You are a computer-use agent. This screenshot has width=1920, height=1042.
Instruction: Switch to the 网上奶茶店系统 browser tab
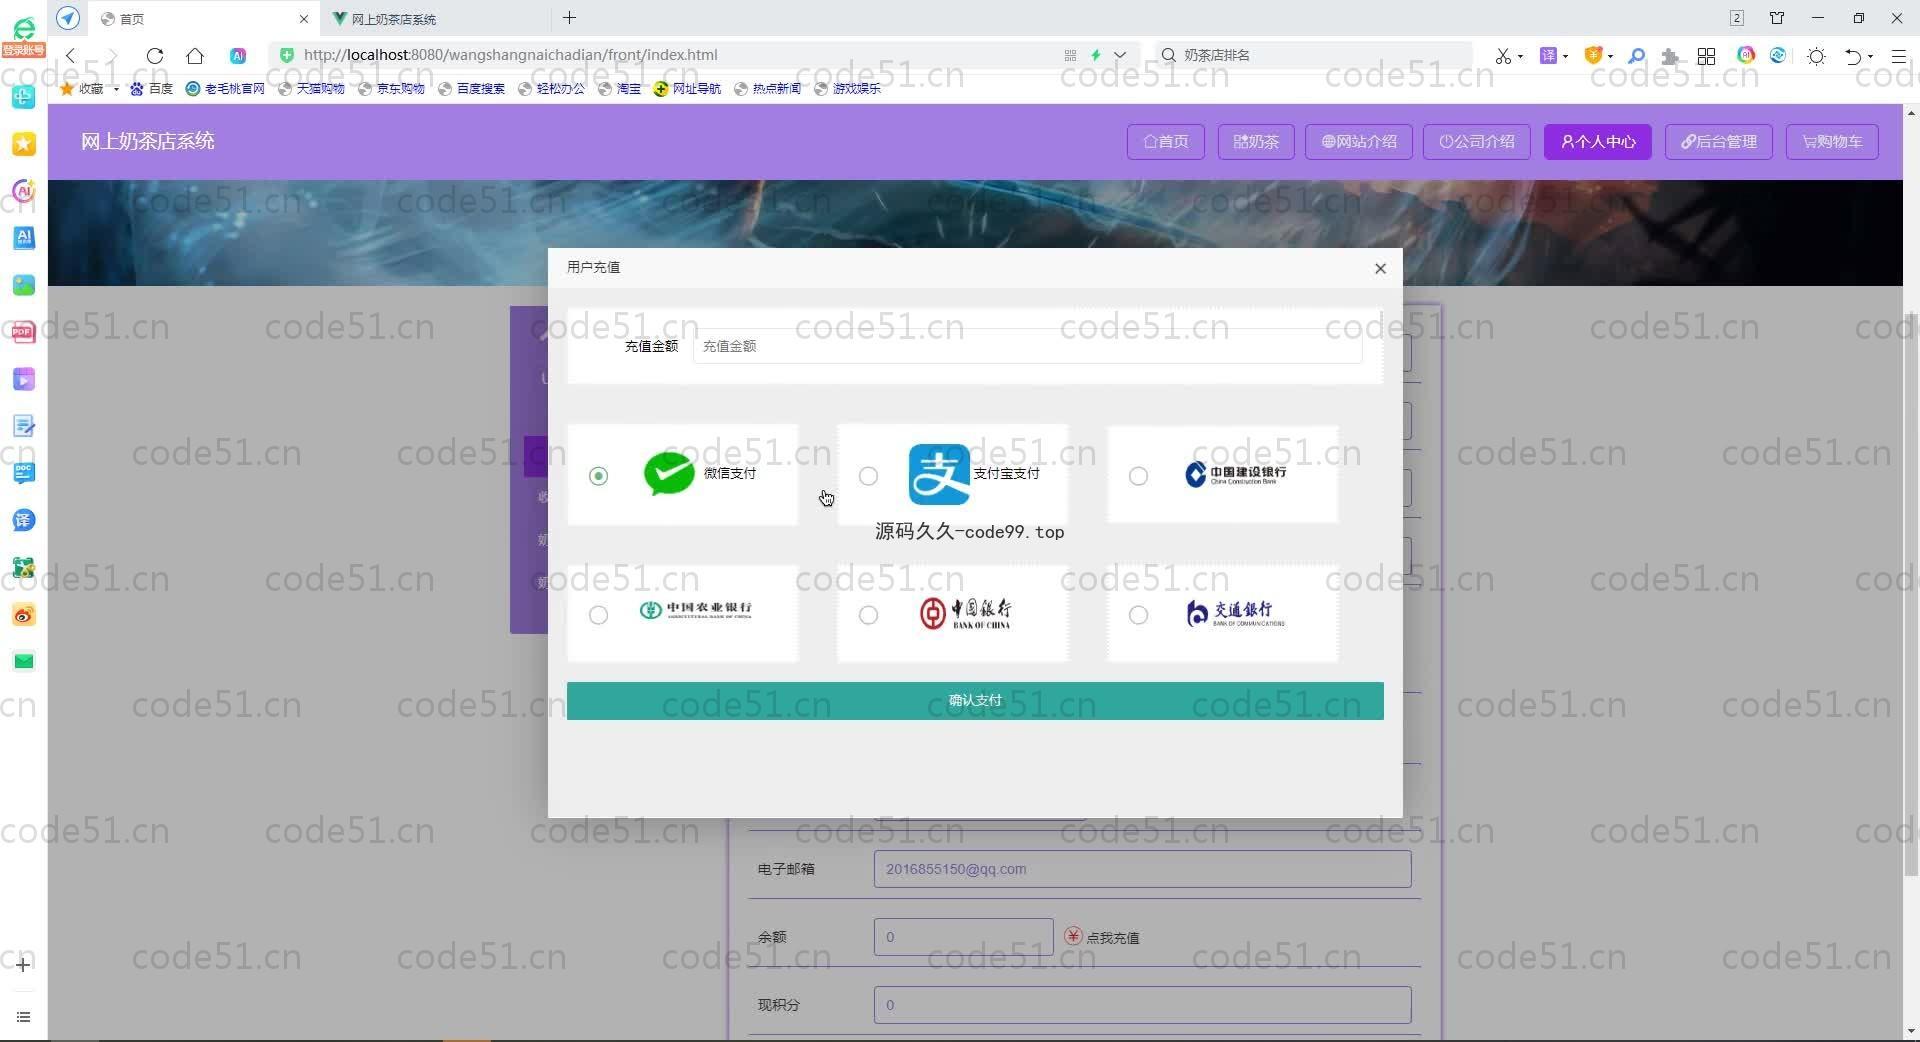point(437,19)
